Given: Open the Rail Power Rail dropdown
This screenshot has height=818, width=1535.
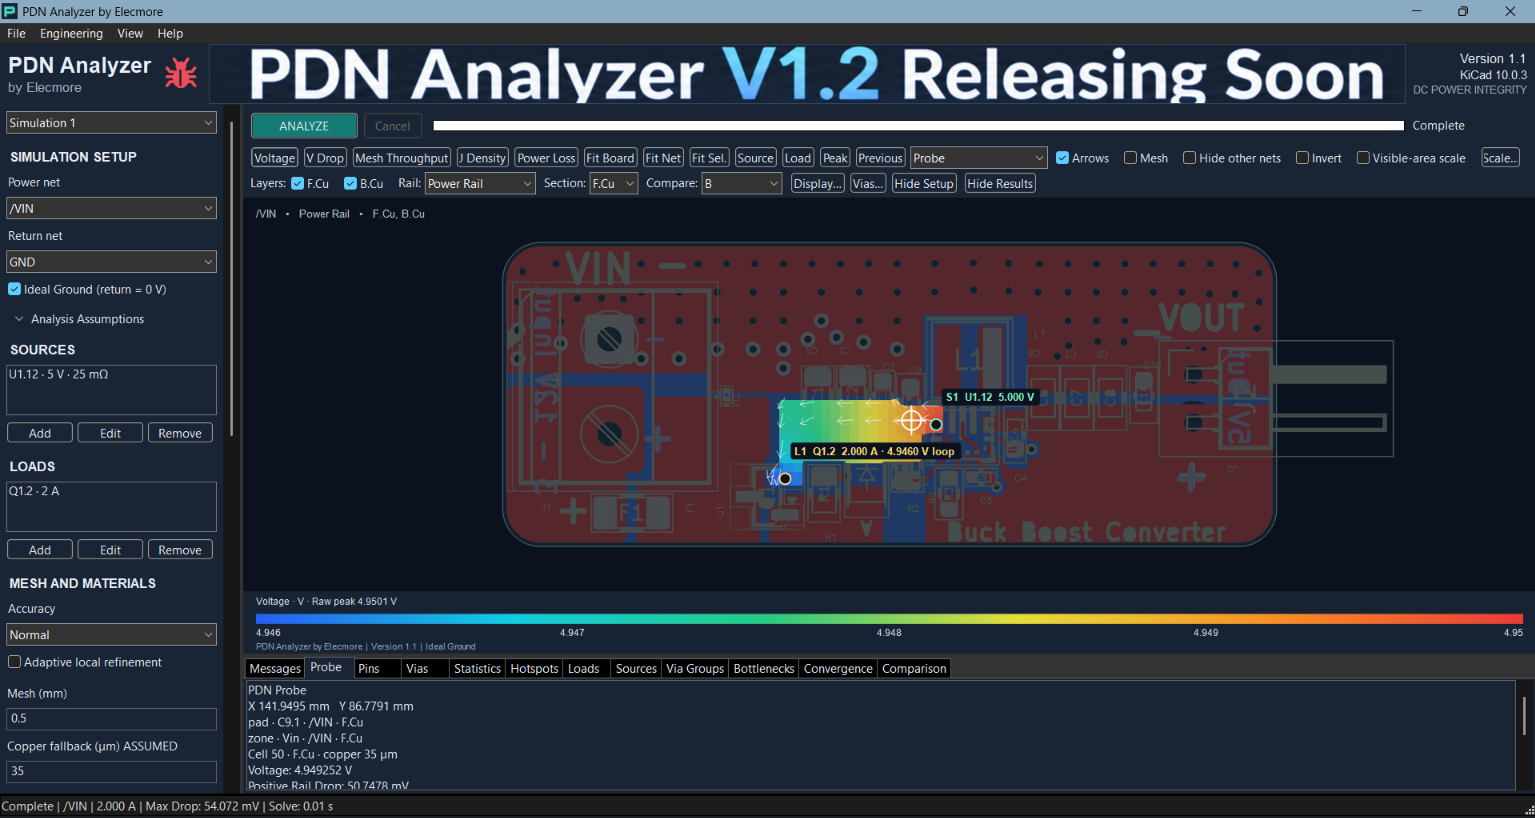Looking at the screenshot, I should [480, 183].
